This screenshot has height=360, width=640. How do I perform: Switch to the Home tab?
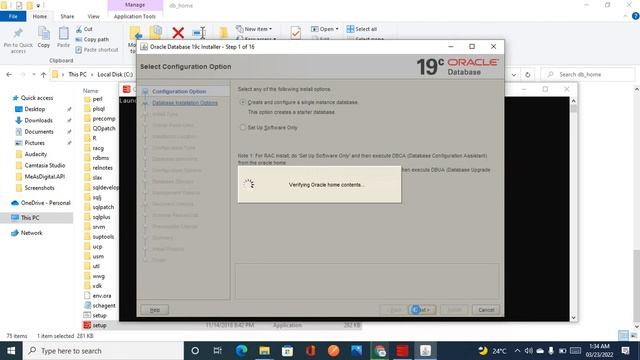[x=40, y=16]
